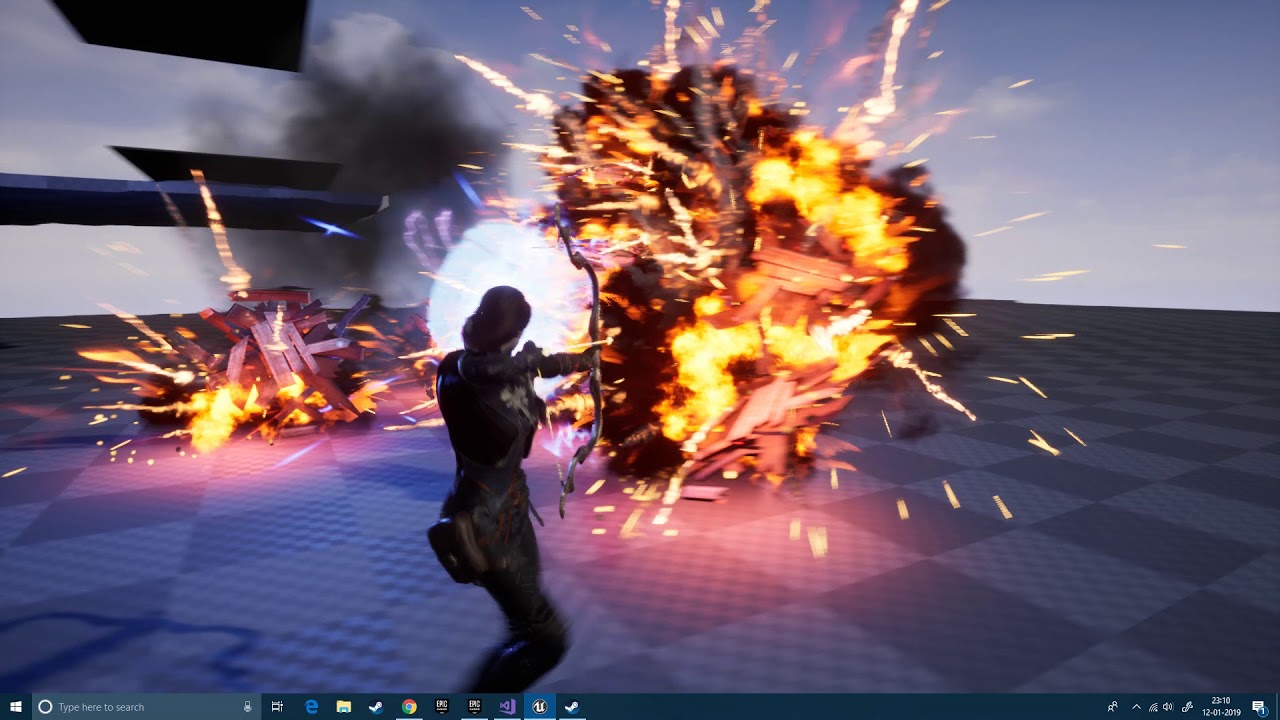Open the Epic Games icon beside Visual Studio
This screenshot has height=720, width=1280.
coord(474,707)
